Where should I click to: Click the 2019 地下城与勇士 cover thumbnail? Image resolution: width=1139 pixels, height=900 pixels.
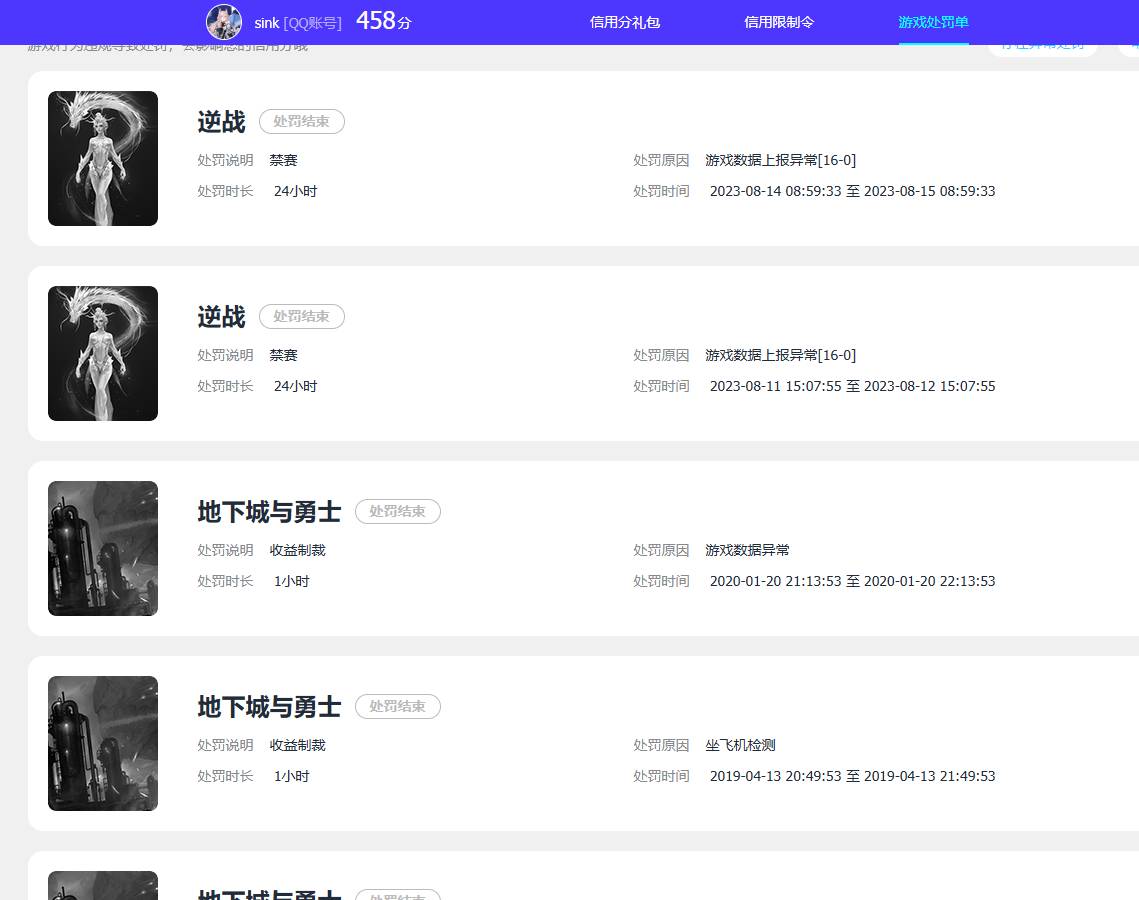point(103,743)
